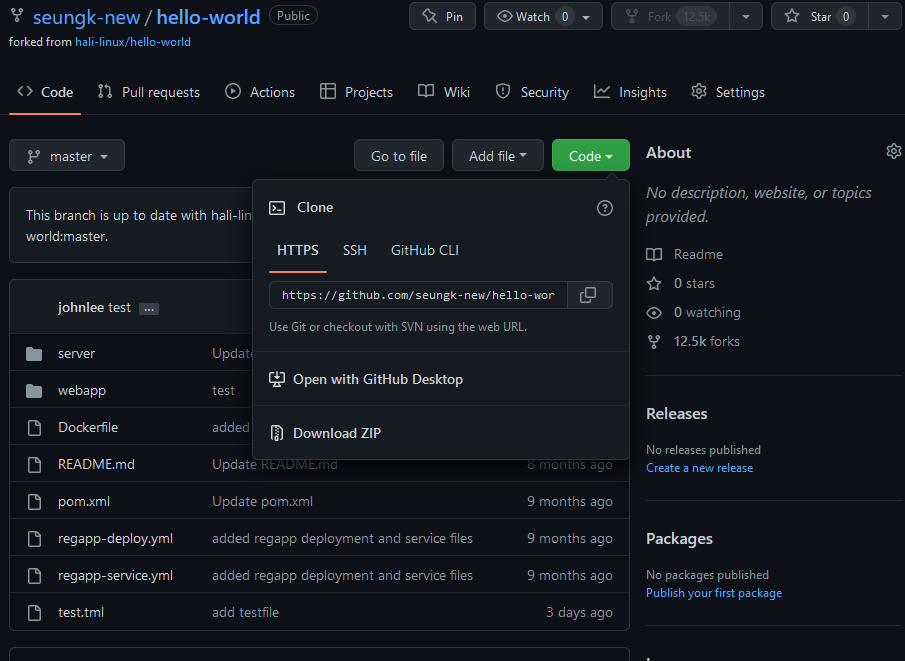Expand the Star lists dropdown arrow

[885, 16]
